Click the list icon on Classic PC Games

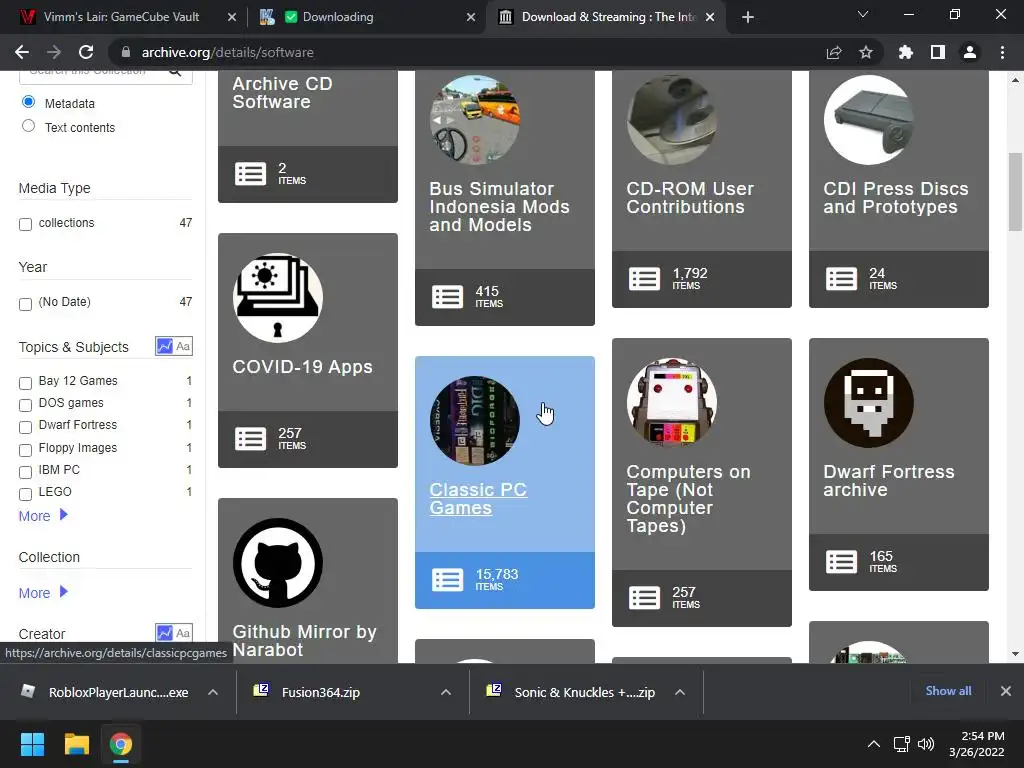pos(447,580)
